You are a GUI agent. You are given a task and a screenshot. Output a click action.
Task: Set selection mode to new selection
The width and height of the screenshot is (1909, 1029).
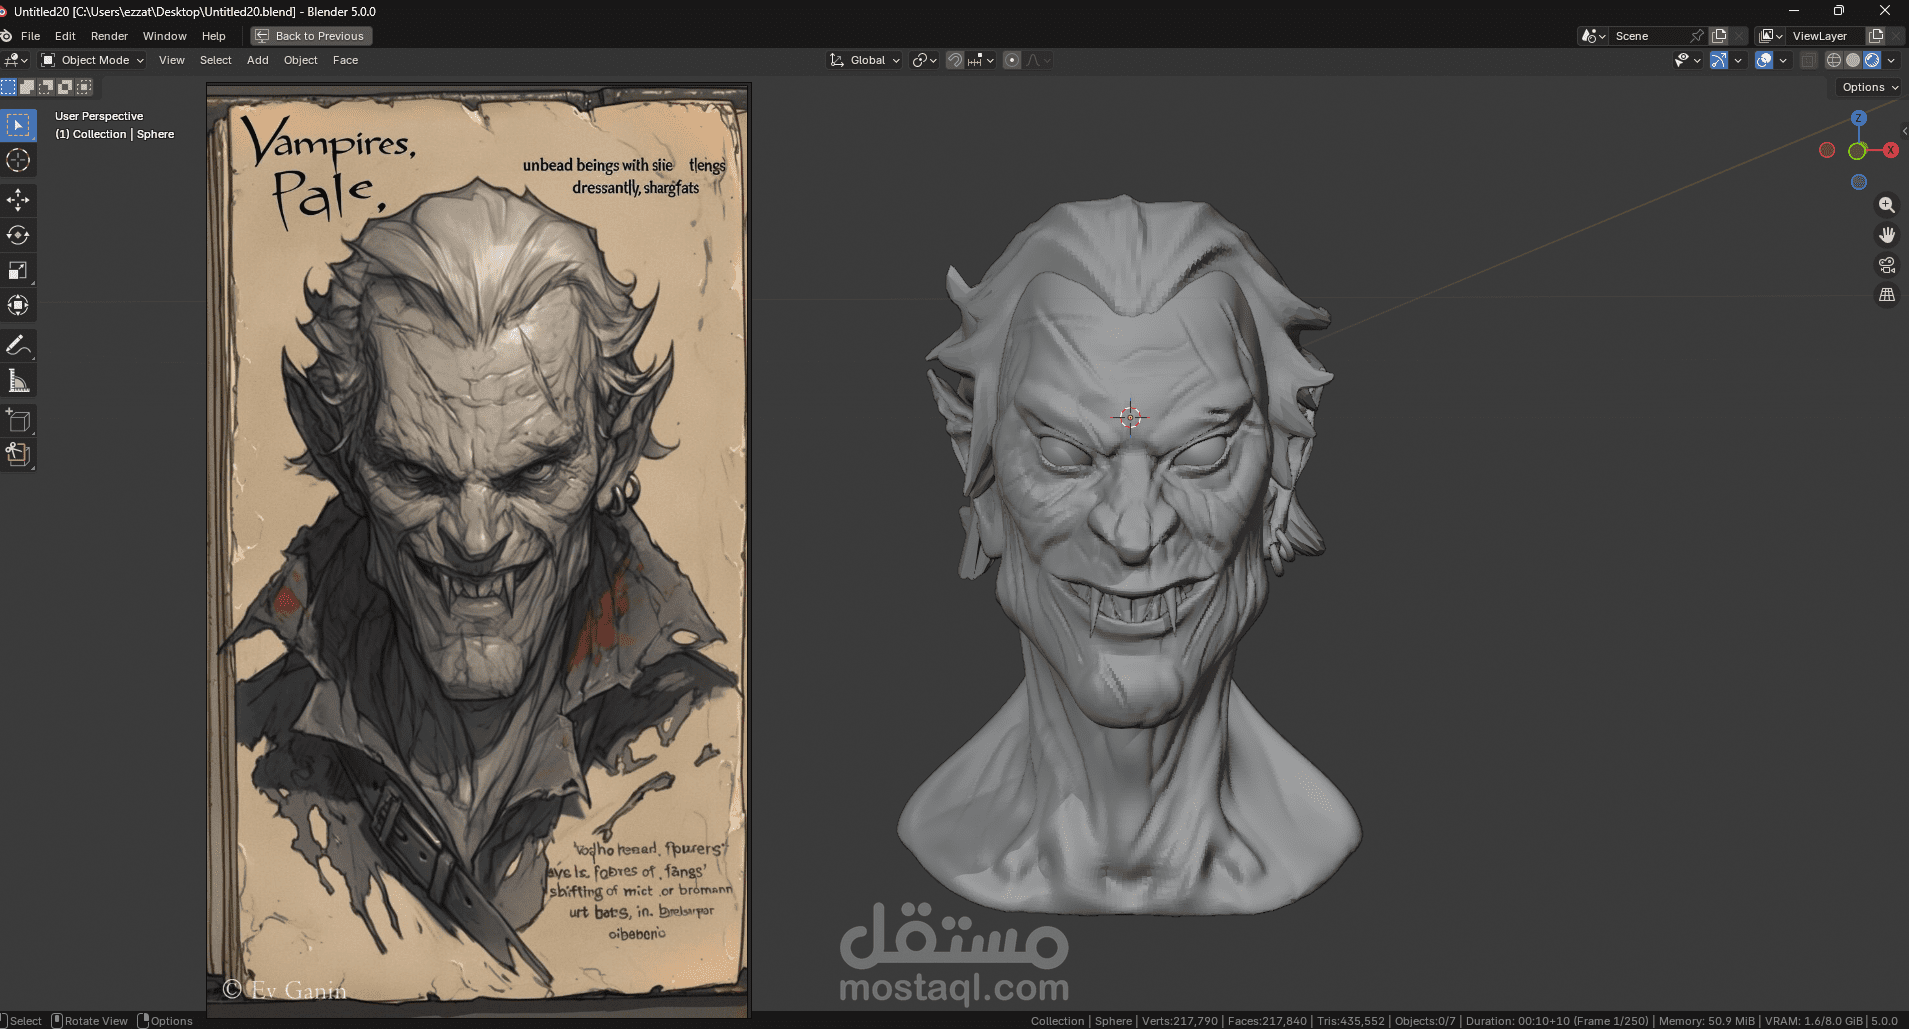coord(8,87)
